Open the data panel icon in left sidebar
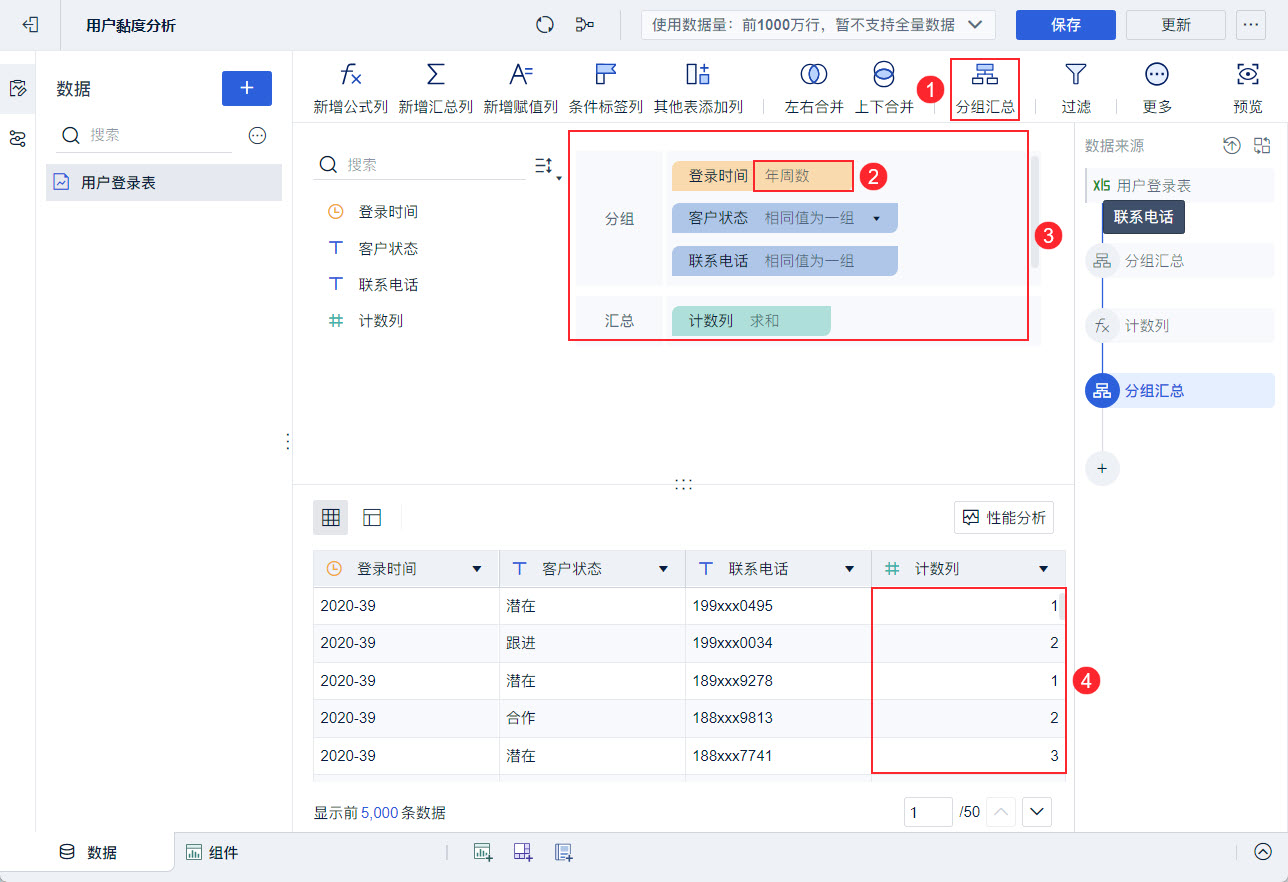This screenshot has width=1288, height=882. point(17,88)
